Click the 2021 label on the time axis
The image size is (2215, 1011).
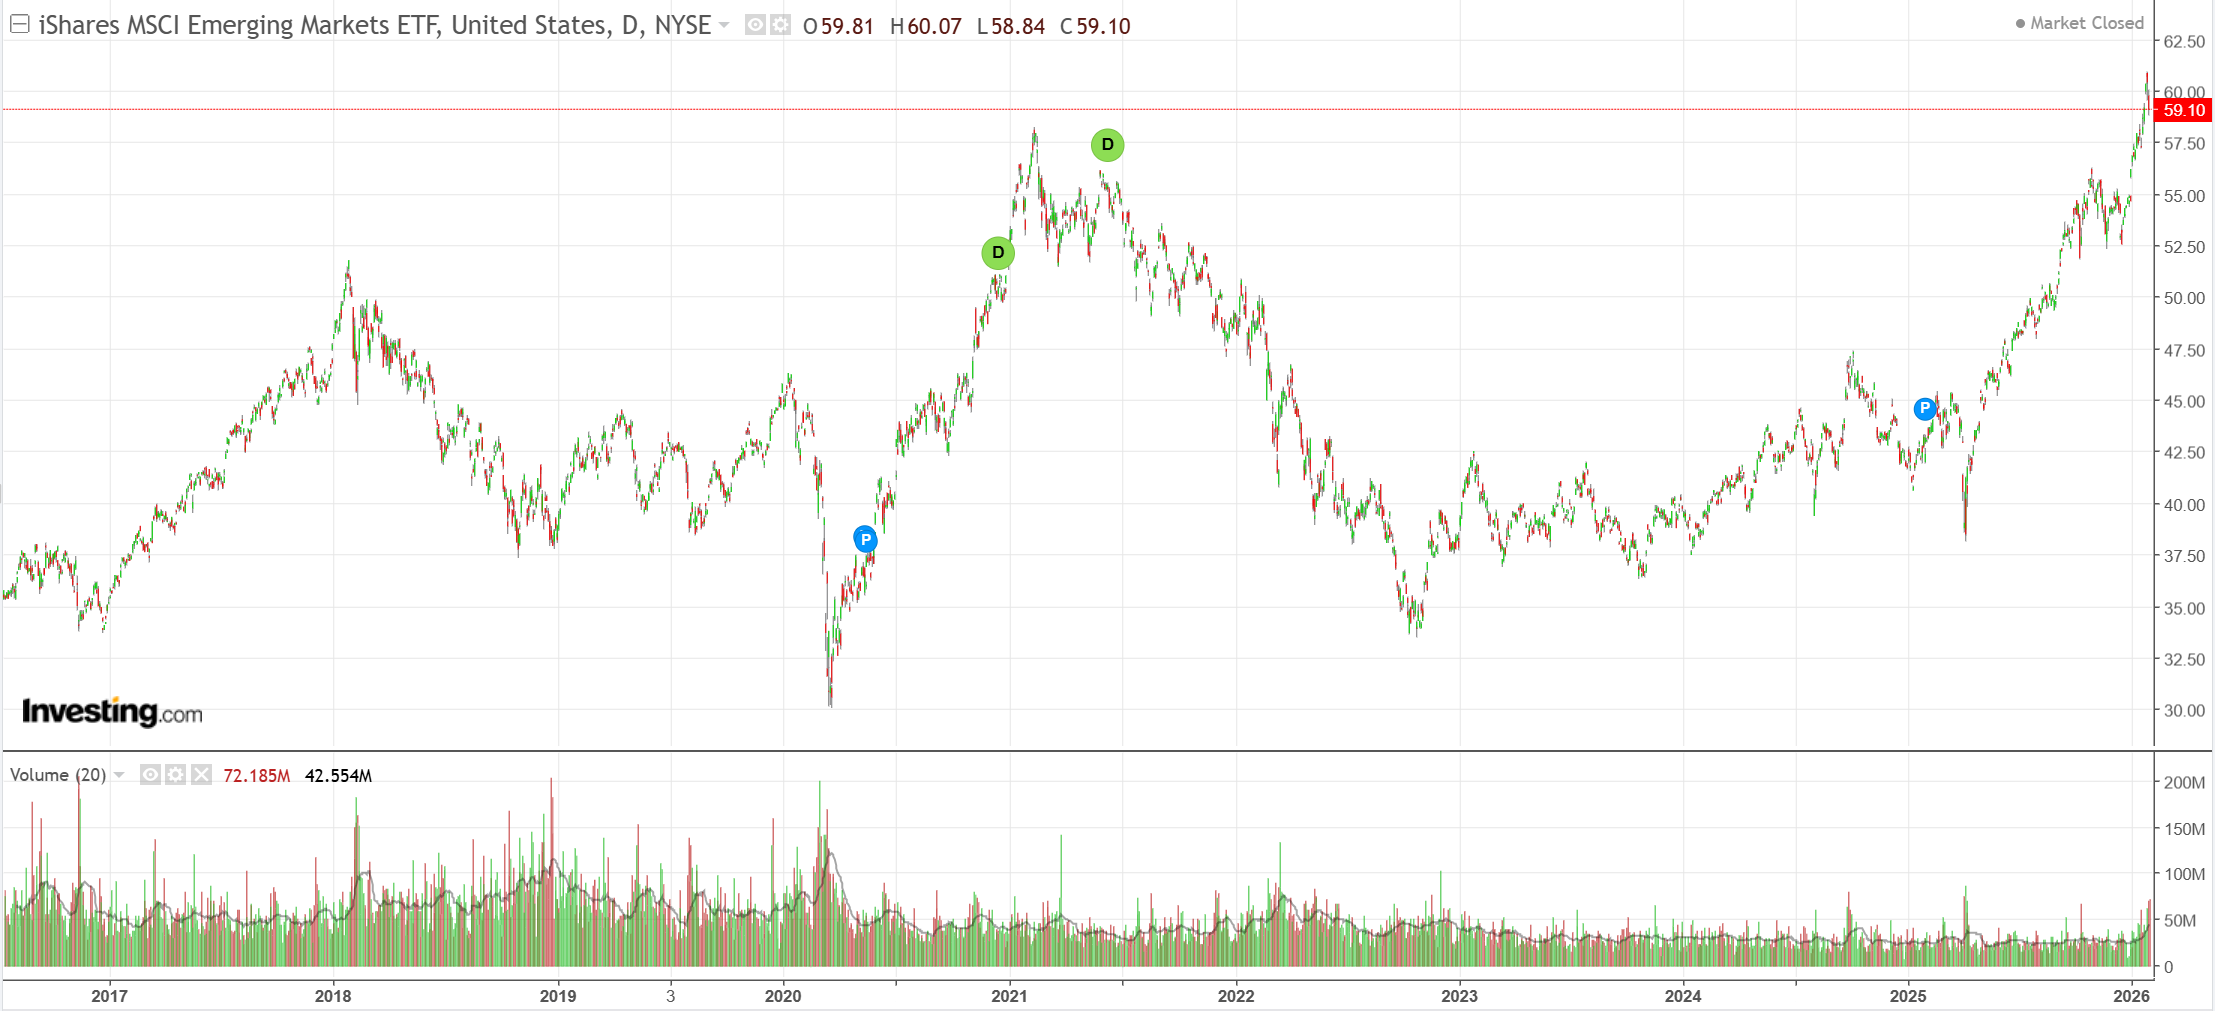1009,996
